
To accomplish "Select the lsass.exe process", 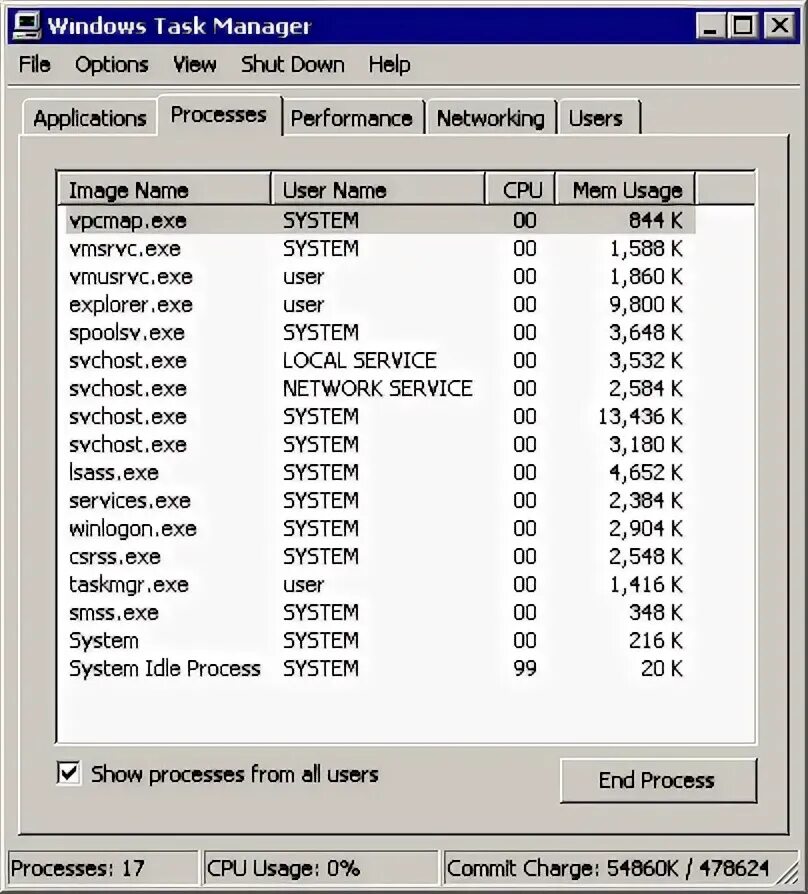I will pyautogui.click(x=381, y=472).
